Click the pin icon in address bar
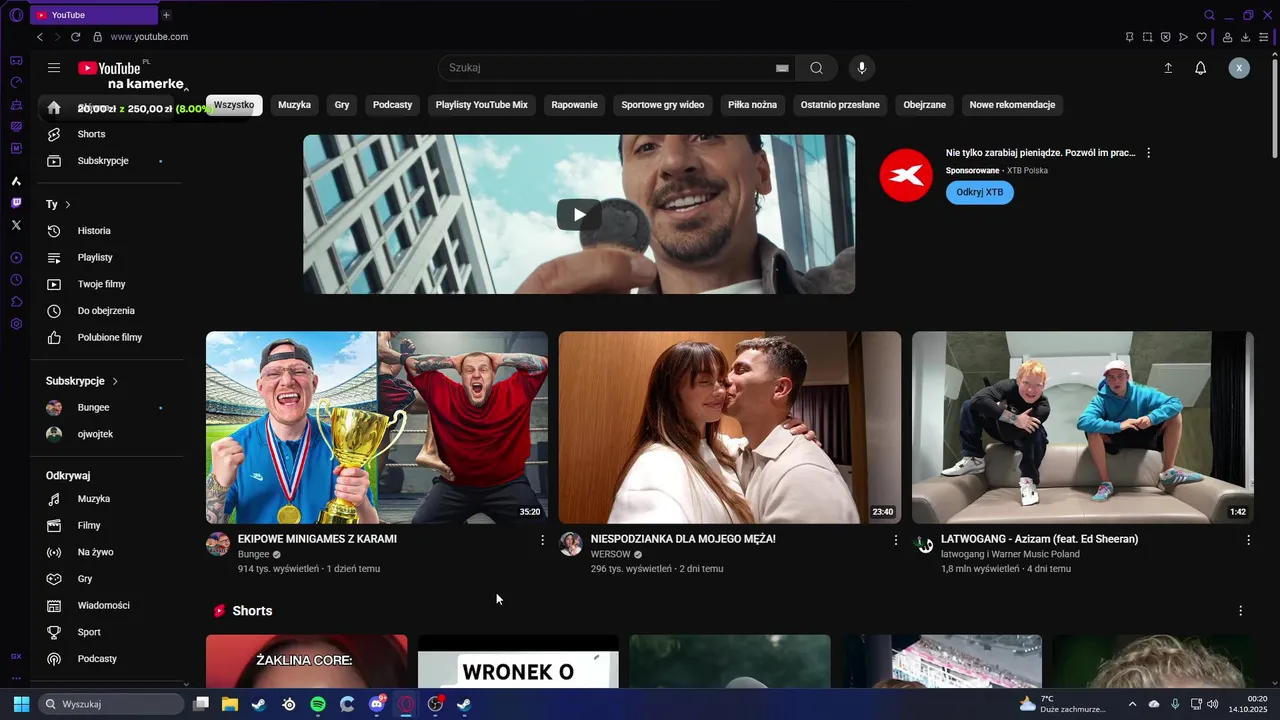 click(x=1129, y=37)
